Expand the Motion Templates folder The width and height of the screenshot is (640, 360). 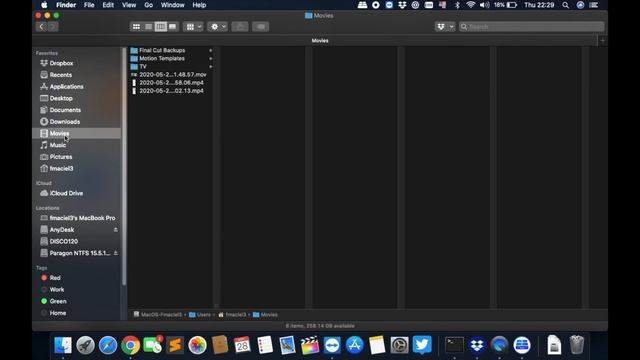(211, 59)
